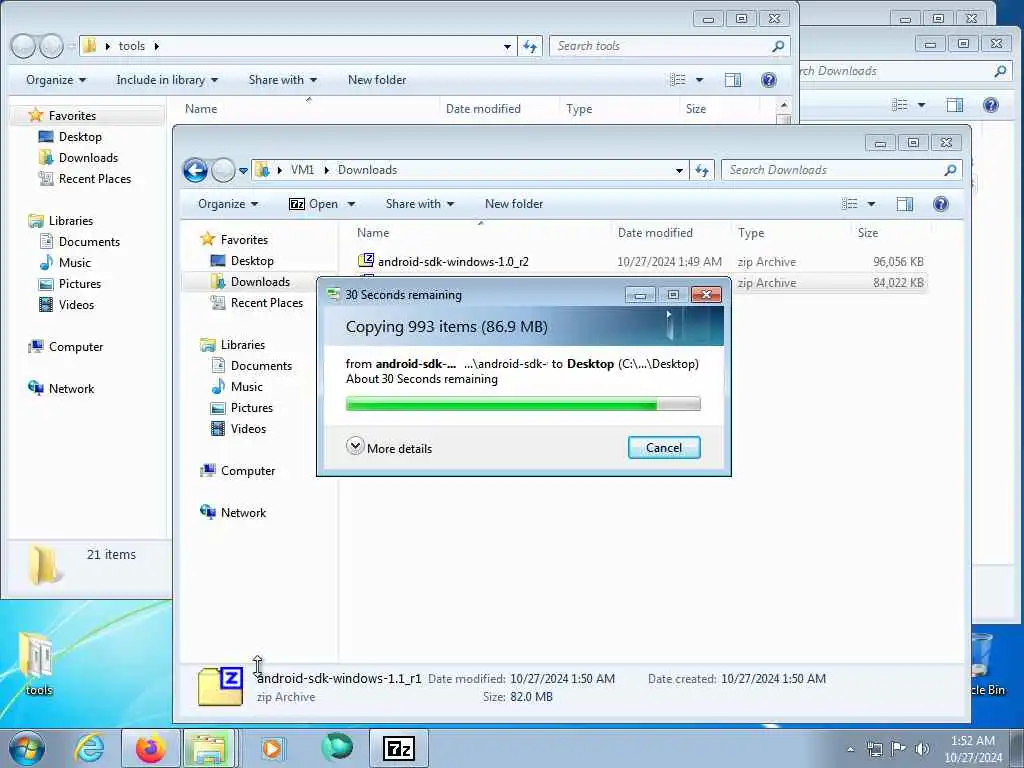Click the Forward arrow in Downloads window
This screenshot has width=1024, height=768.
point(223,170)
